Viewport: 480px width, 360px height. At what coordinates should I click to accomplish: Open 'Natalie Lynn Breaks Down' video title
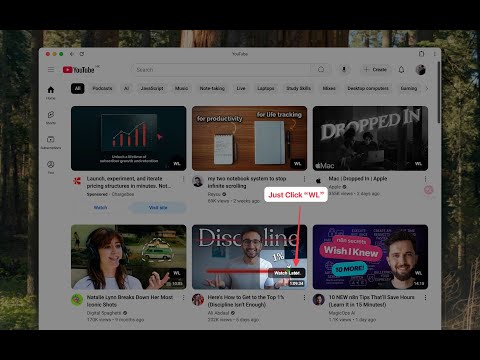coord(130,301)
